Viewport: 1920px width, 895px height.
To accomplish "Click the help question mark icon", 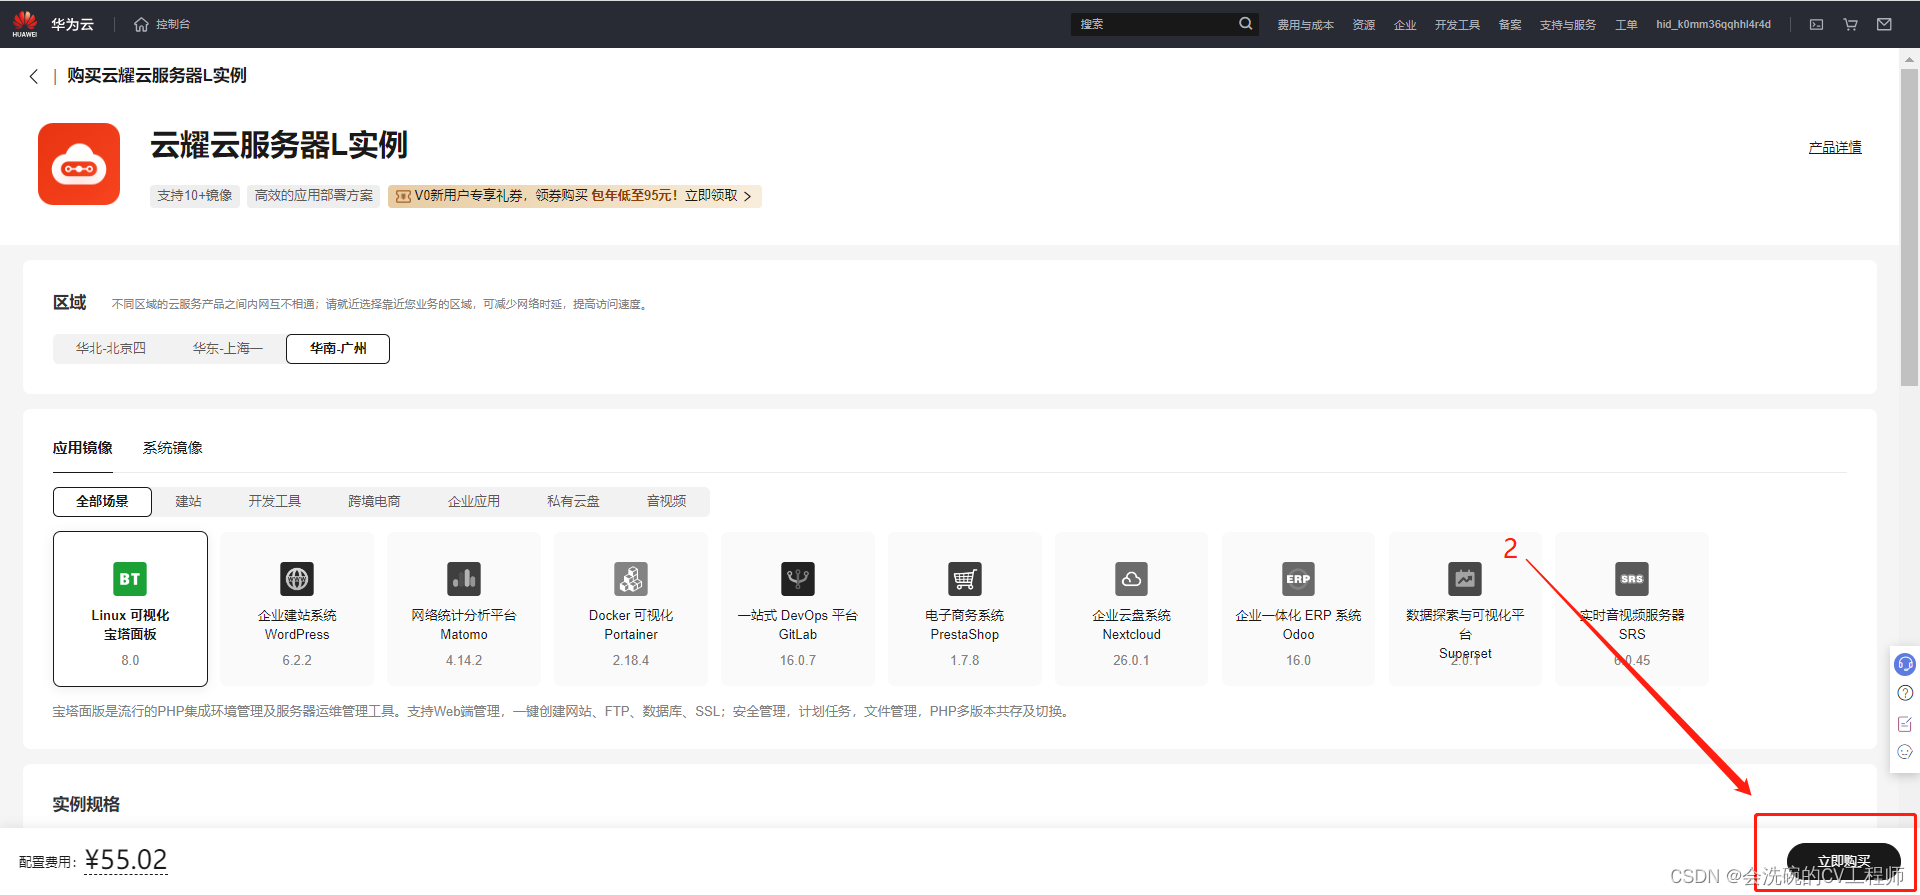I will [1905, 693].
